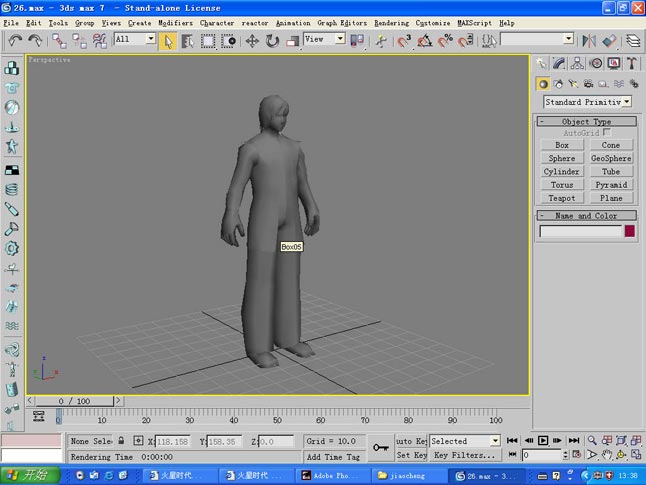
Task: Select the Shapes category icon
Action: tap(559, 84)
